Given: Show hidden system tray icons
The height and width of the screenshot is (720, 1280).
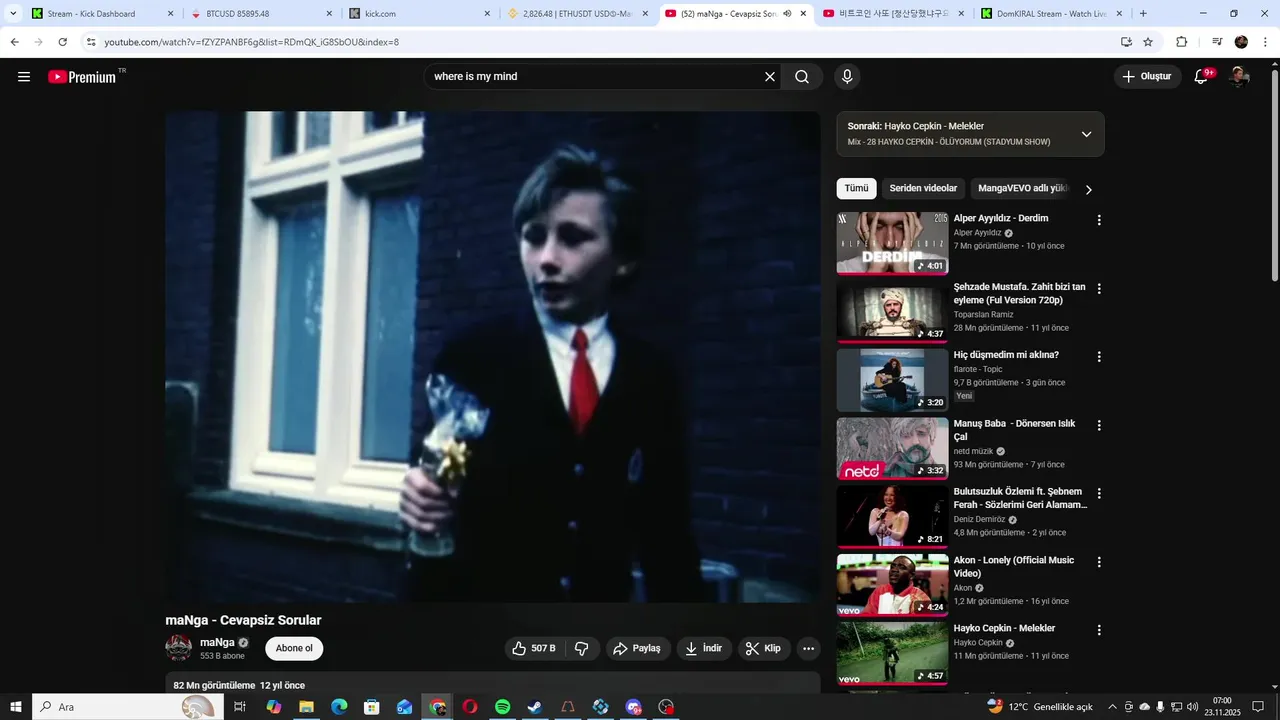Looking at the screenshot, I should tap(1112, 707).
